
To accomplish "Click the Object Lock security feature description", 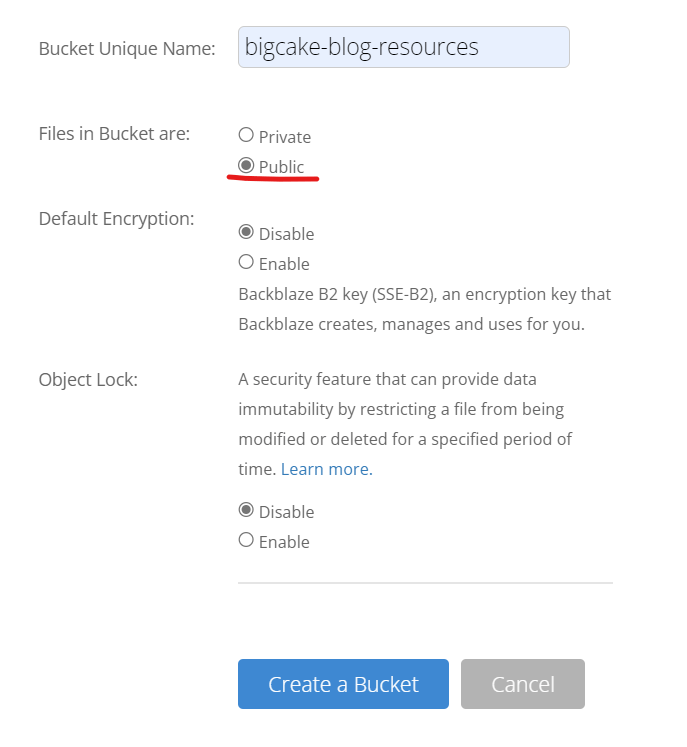I will point(405,424).
